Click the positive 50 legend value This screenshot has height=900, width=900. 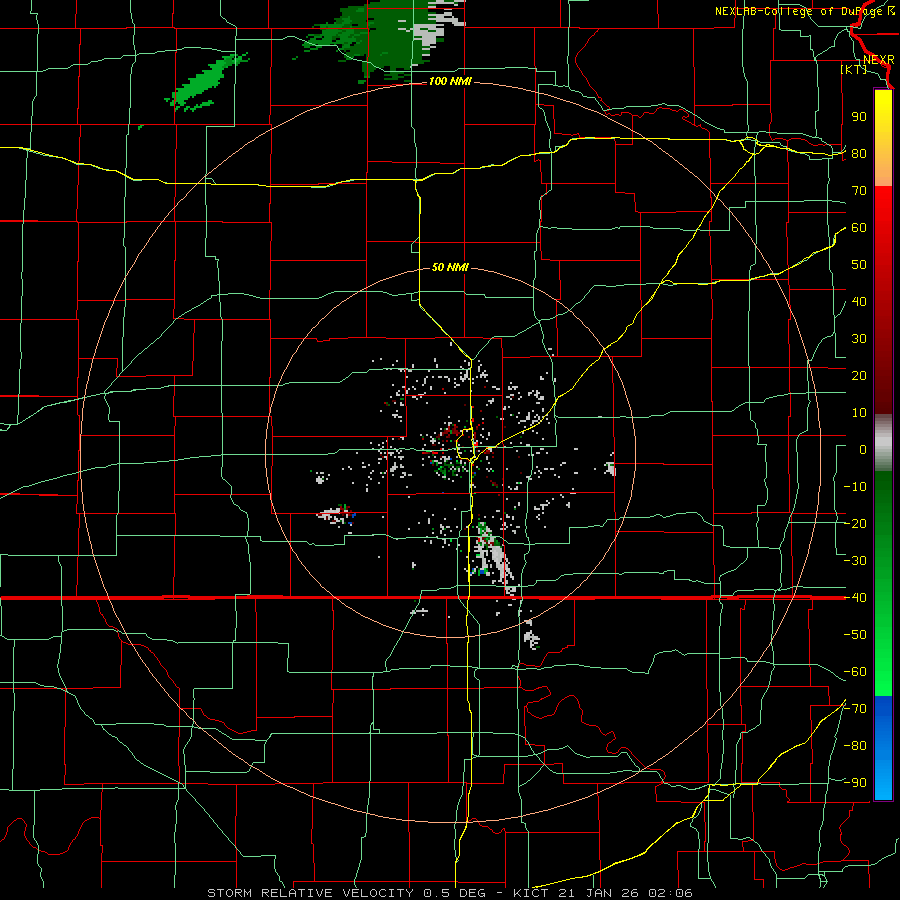point(859,265)
